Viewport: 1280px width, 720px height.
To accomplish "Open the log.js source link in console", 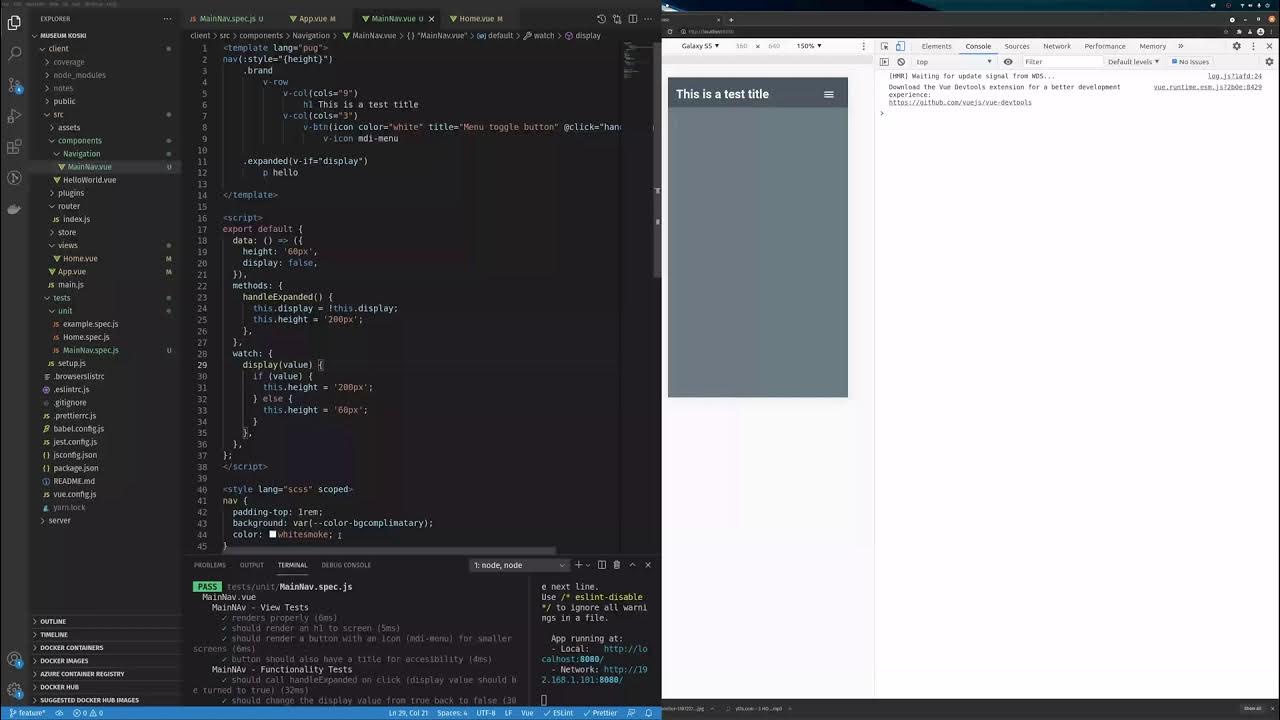I will coord(1235,76).
